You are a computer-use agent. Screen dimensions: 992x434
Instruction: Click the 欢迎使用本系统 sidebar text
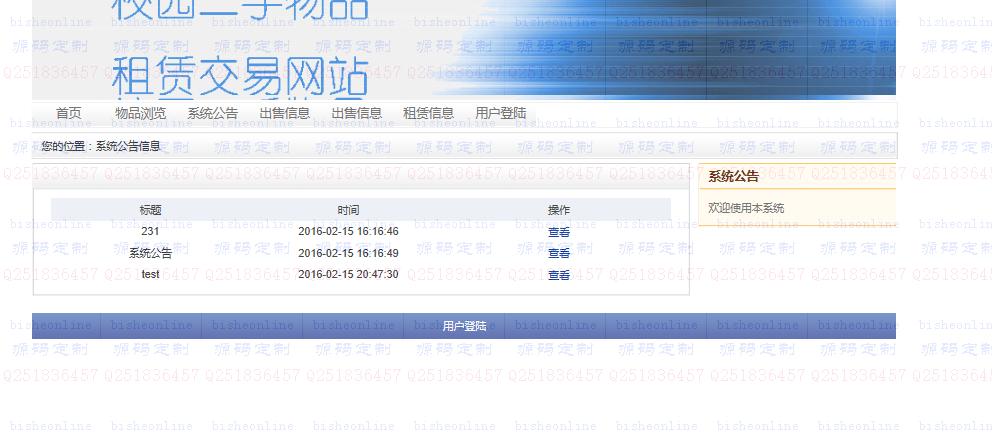pyautogui.click(x=746, y=208)
